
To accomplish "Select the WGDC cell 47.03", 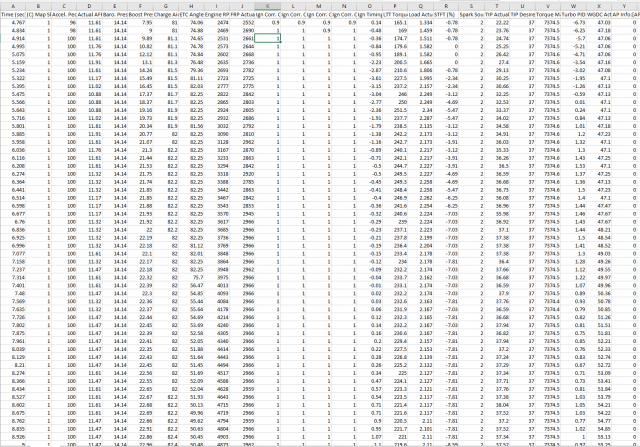I will [x=598, y=22].
